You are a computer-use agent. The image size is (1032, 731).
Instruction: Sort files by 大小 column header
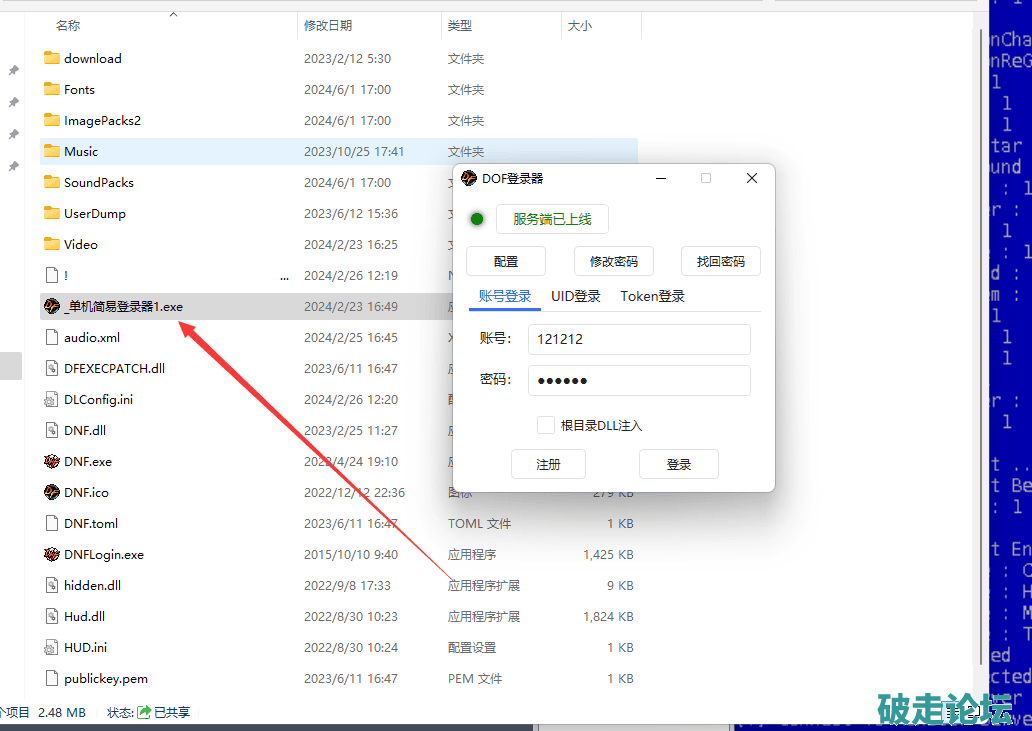tap(580, 26)
